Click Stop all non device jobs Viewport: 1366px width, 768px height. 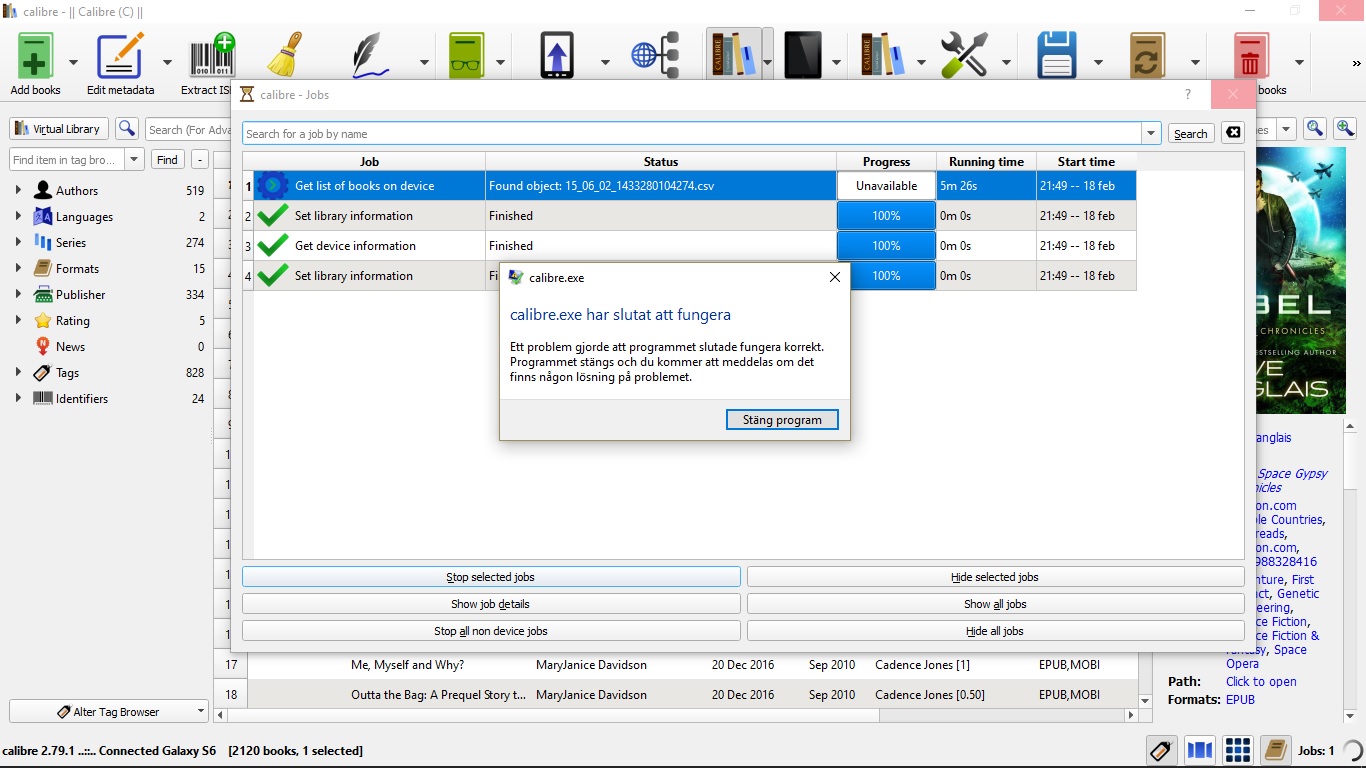click(491, 631)
